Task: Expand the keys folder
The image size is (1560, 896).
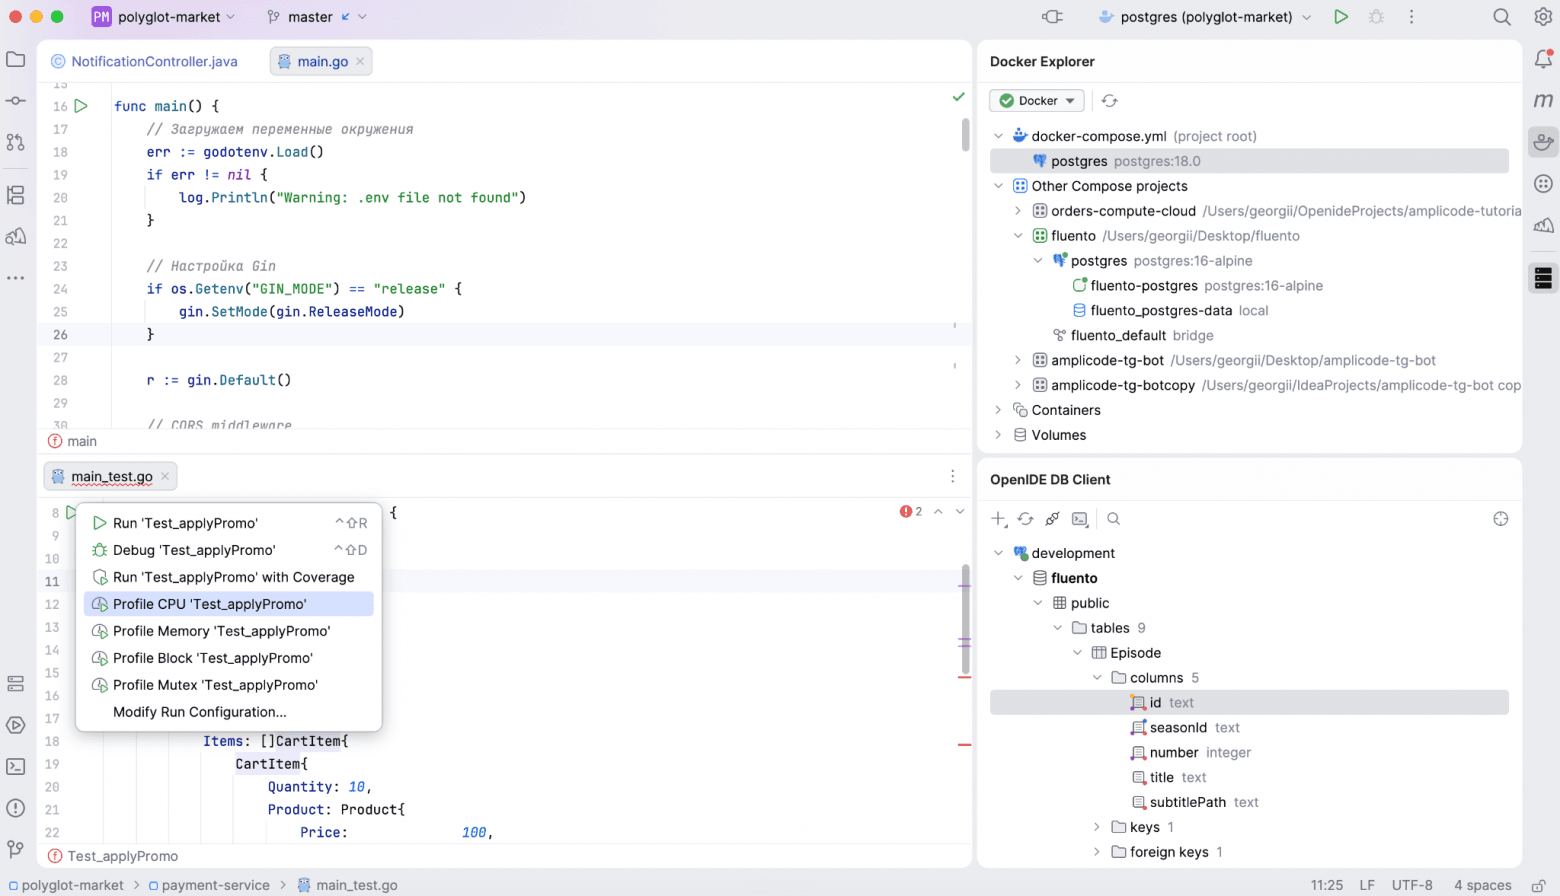Action: 1097,827
